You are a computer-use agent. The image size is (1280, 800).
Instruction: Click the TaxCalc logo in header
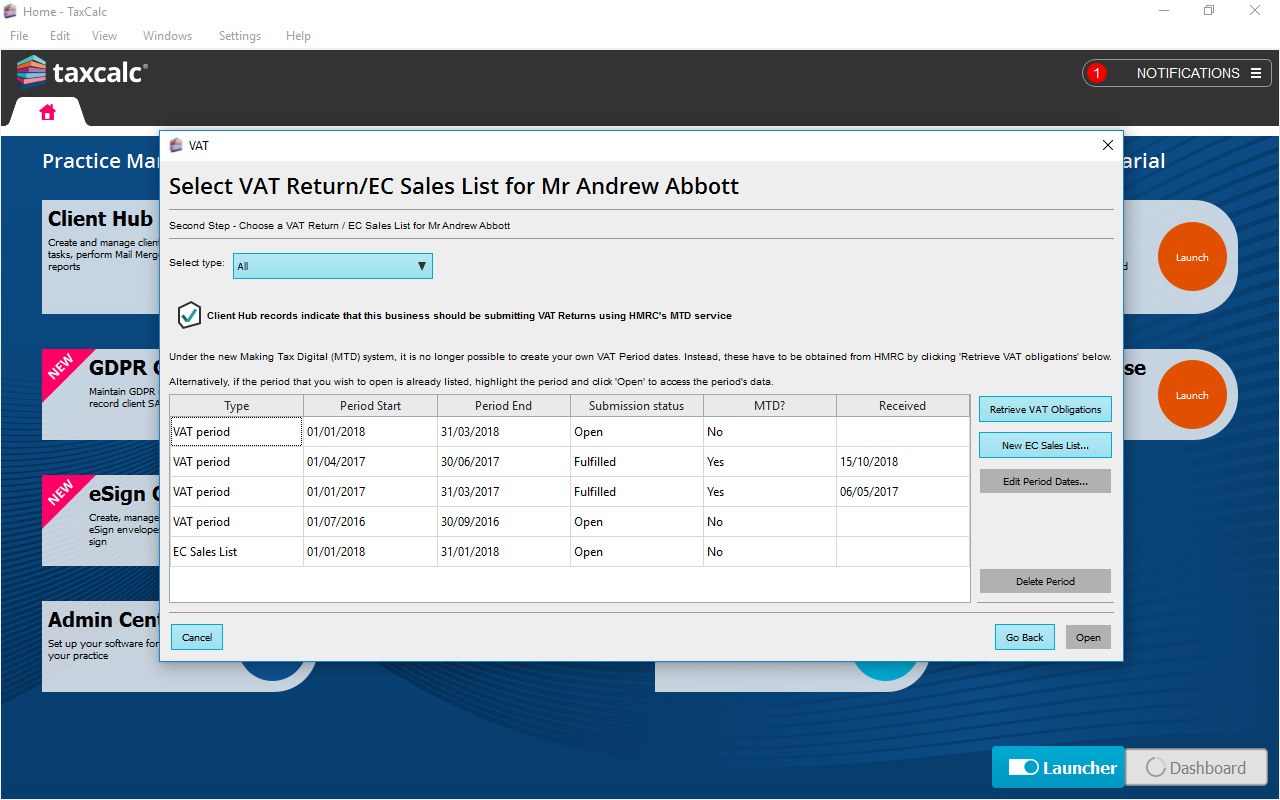pyautogui.click(x=82, y=73)
